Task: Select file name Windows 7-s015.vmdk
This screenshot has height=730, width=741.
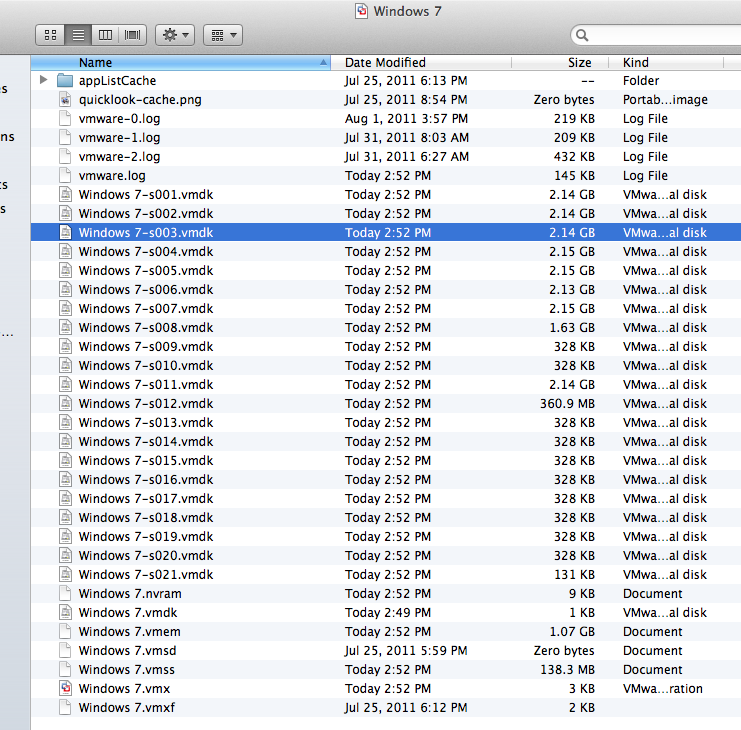Action: [146, 461]
